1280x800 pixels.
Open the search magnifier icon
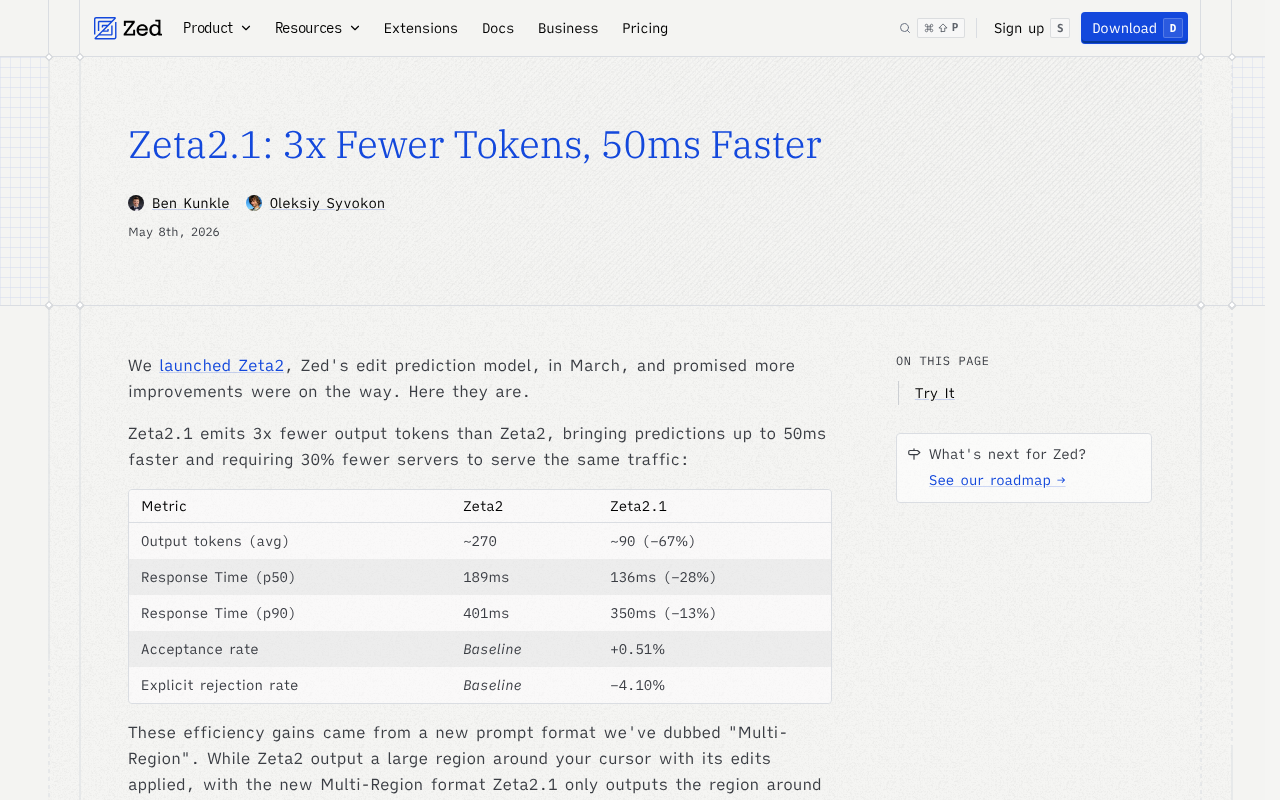pos(905,28)
